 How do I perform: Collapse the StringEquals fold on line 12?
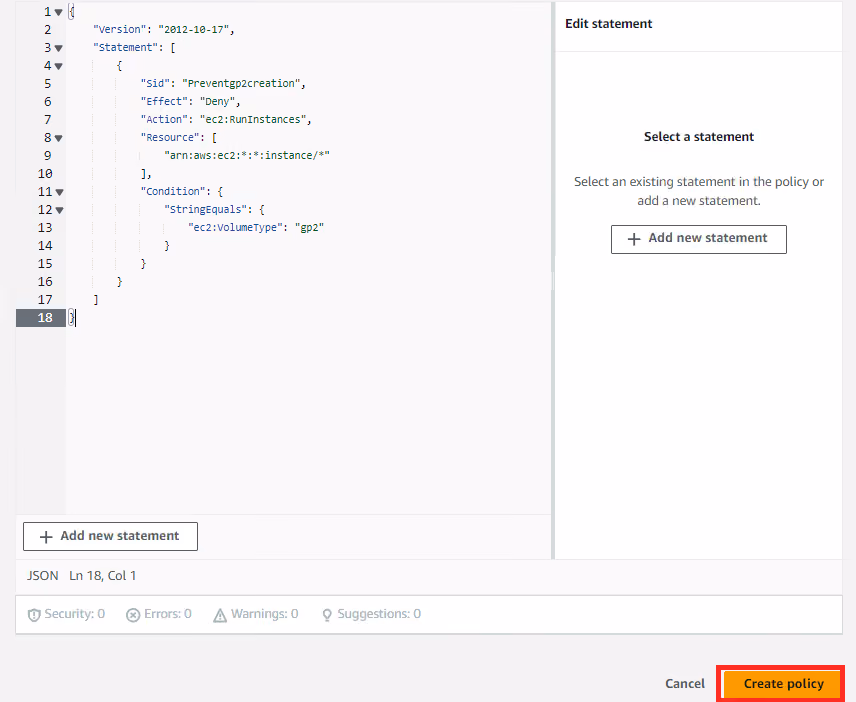tap(60, 210)
